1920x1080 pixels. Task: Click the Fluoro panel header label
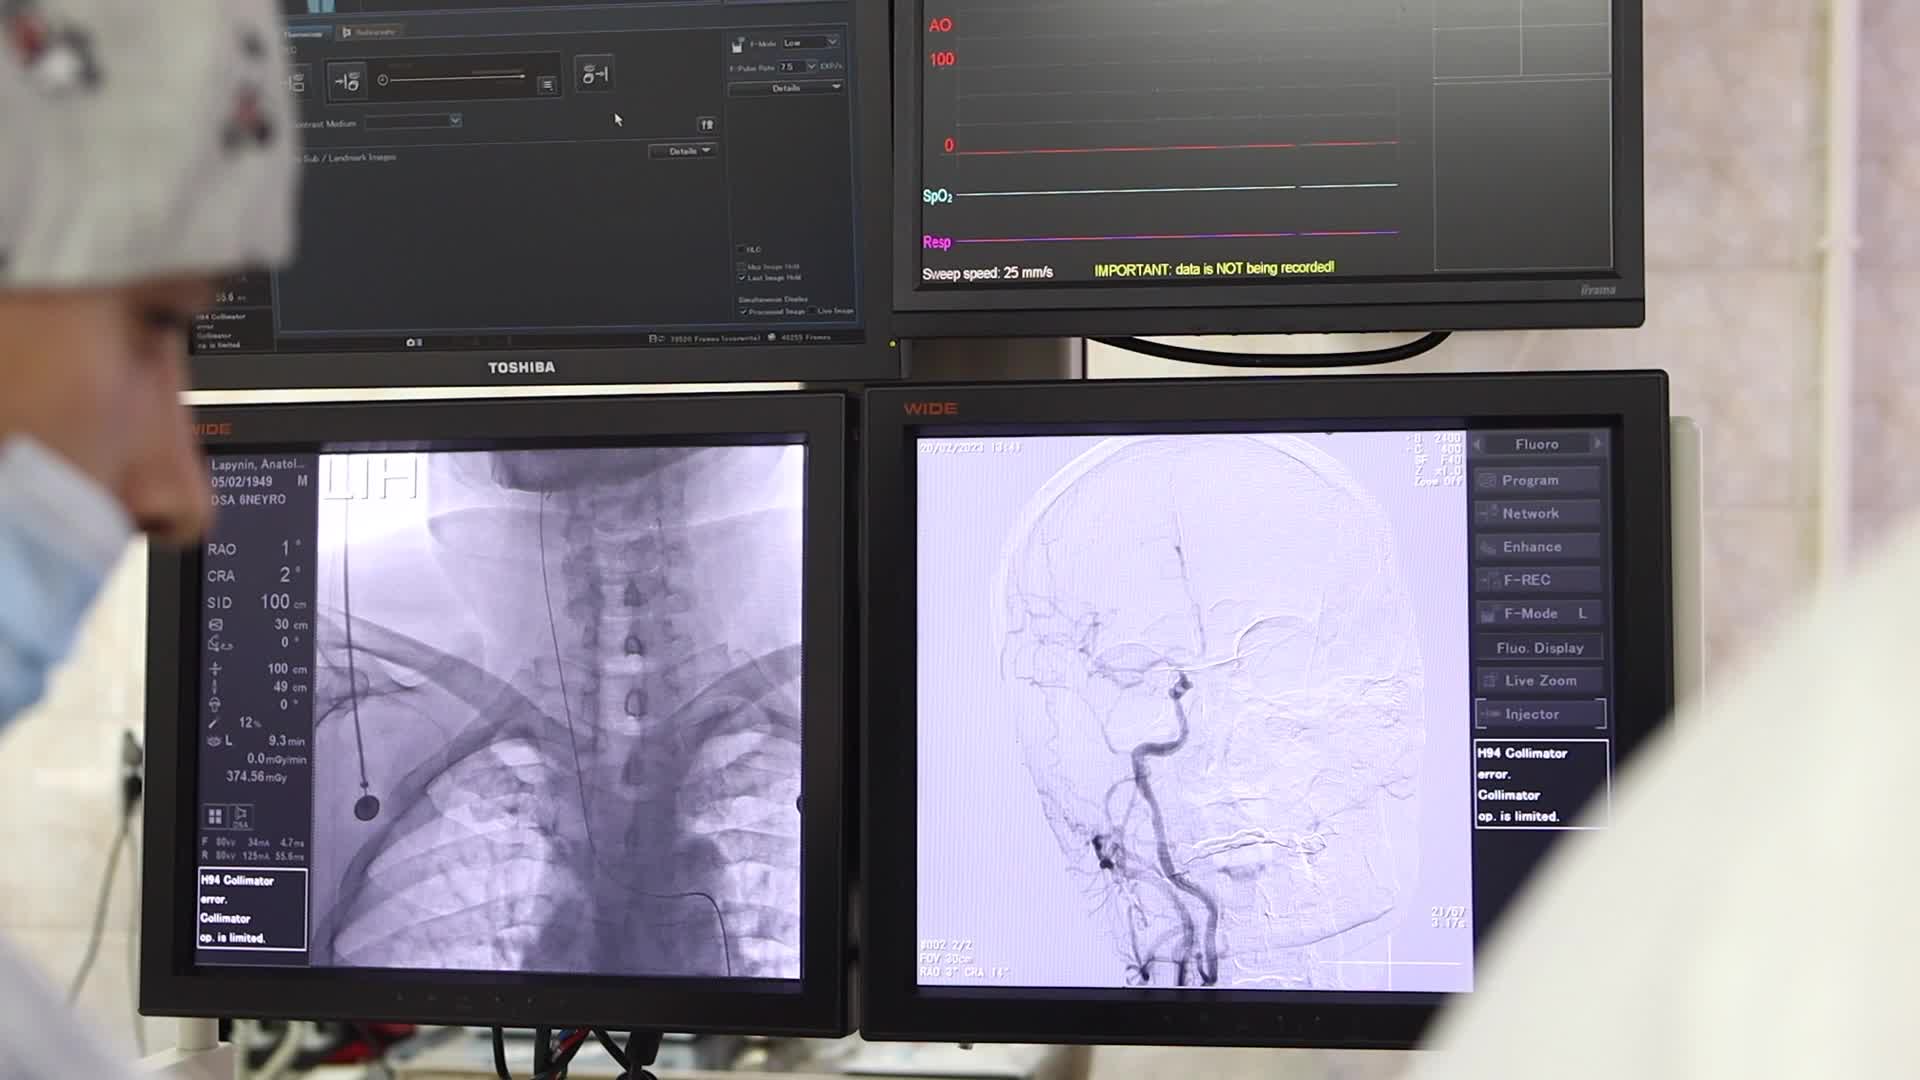[1537, 444]
